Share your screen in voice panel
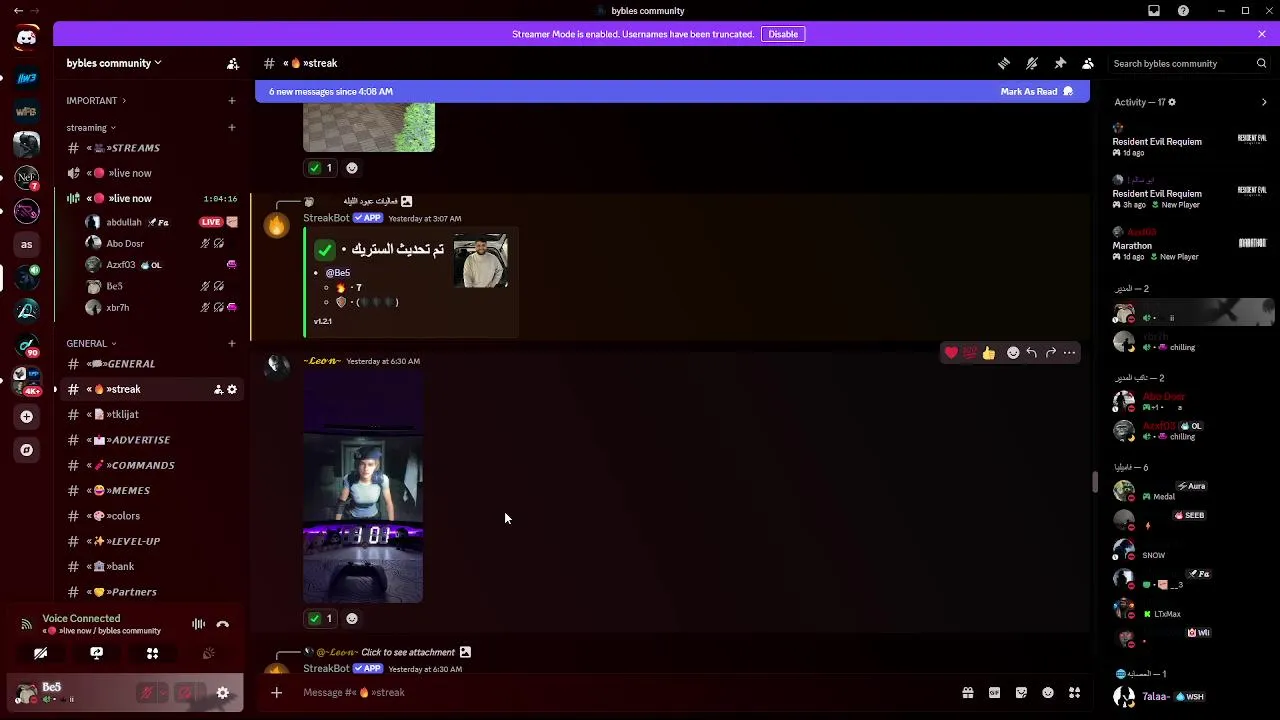The width and height of the screenshot is (1280, 720). tap(97, 653)
